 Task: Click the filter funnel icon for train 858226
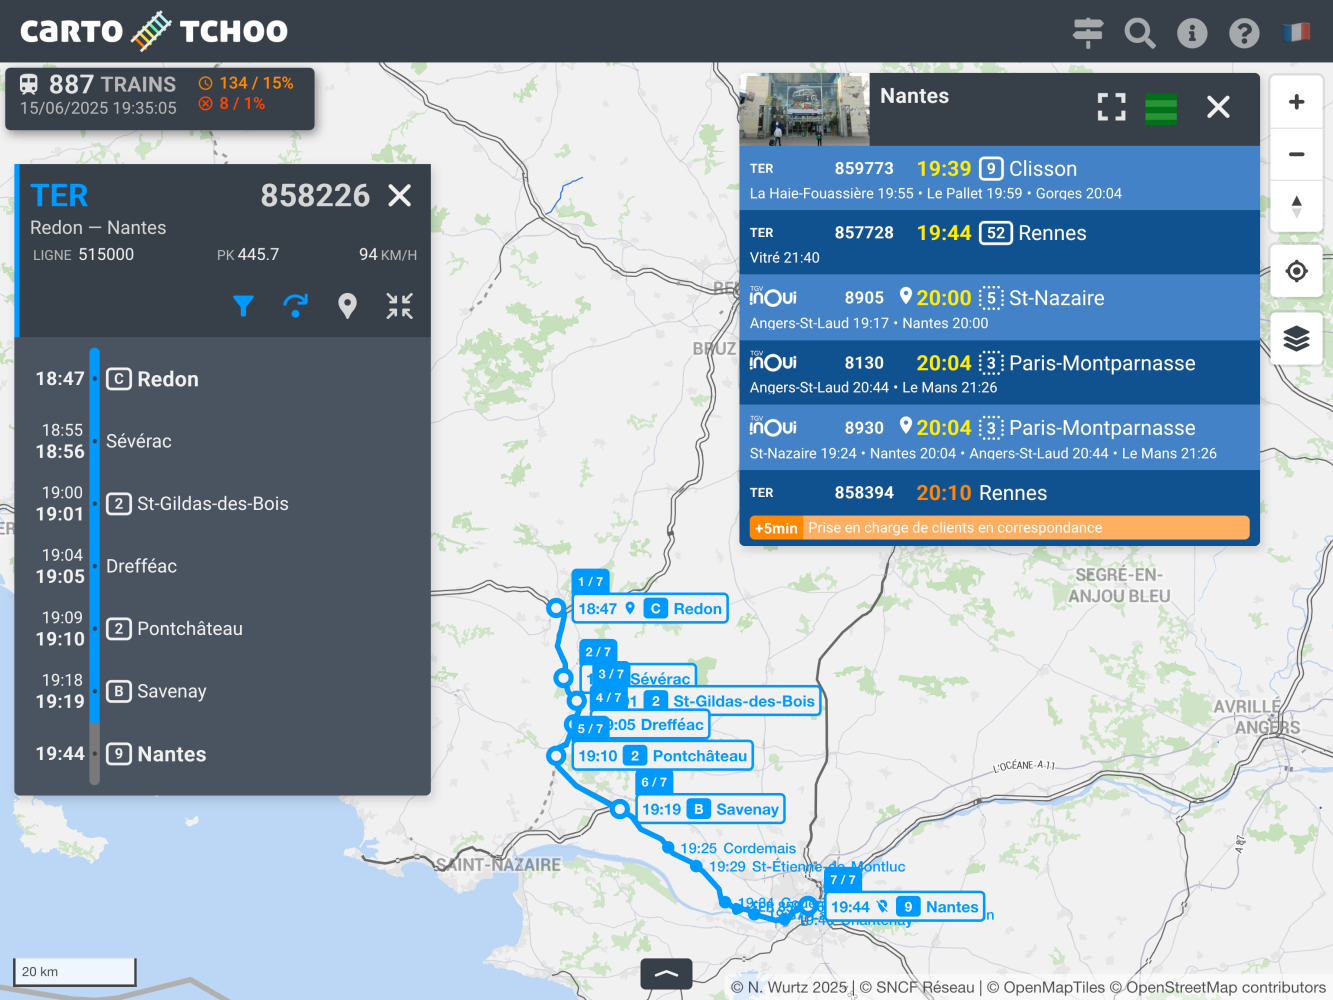tap(243, 306)
